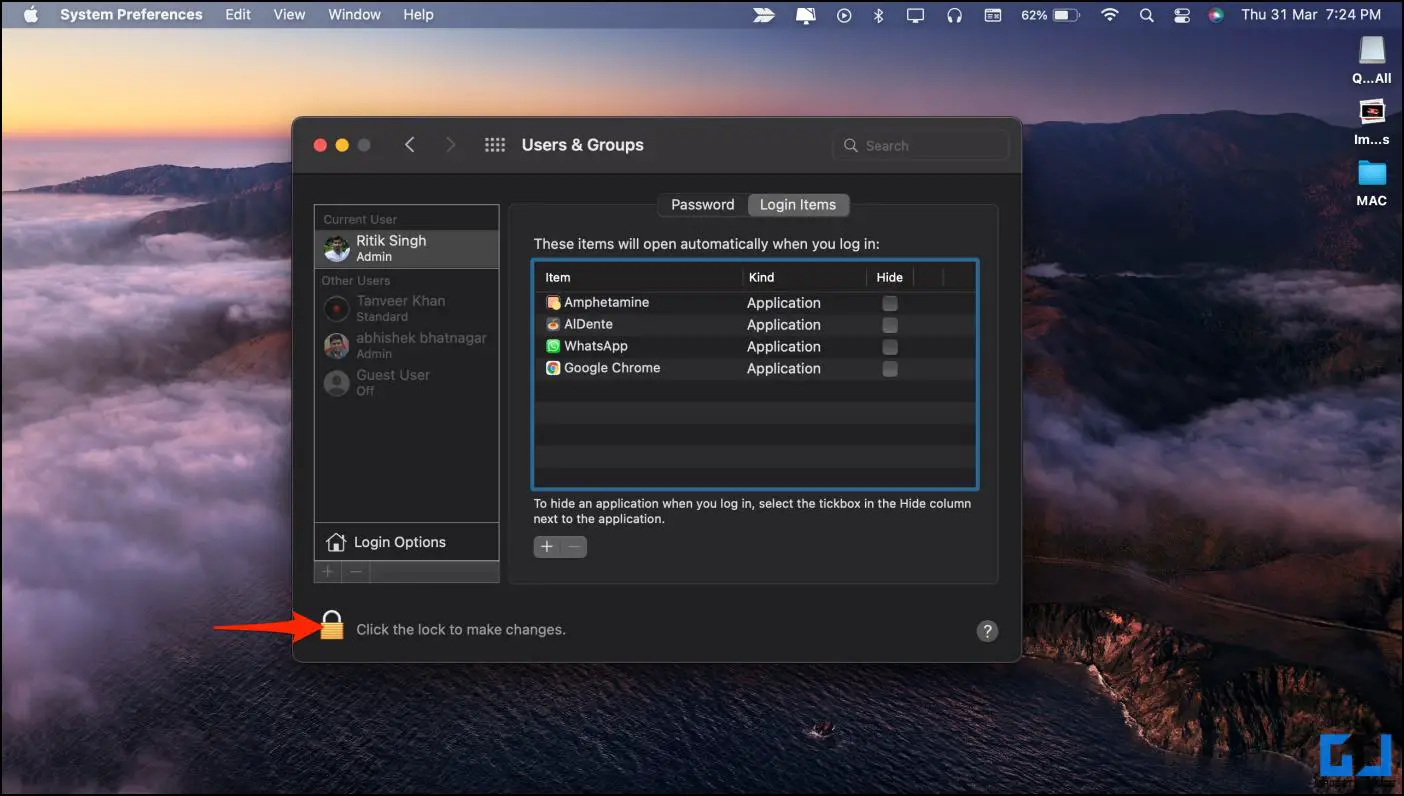
Task: Show all preferences grid icon
Action: tap(495, 145)
